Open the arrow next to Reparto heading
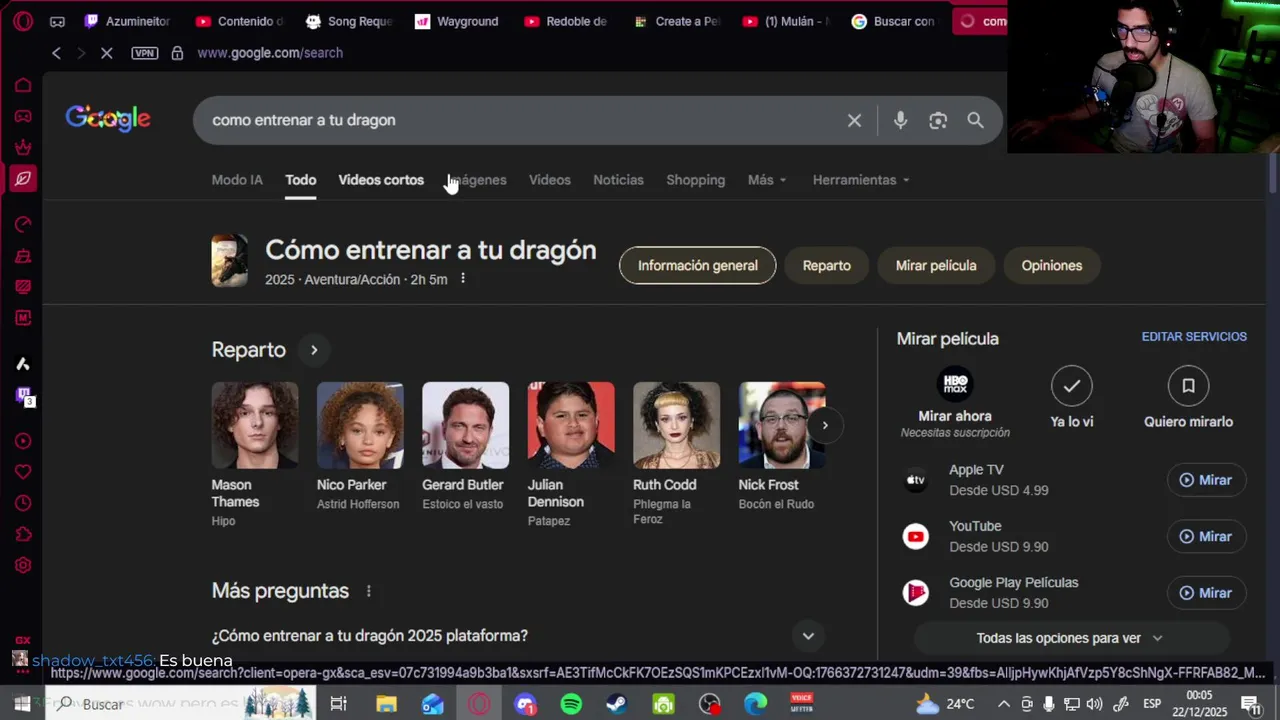Screen dimensions: 1280x720 [x=314, y=350]
